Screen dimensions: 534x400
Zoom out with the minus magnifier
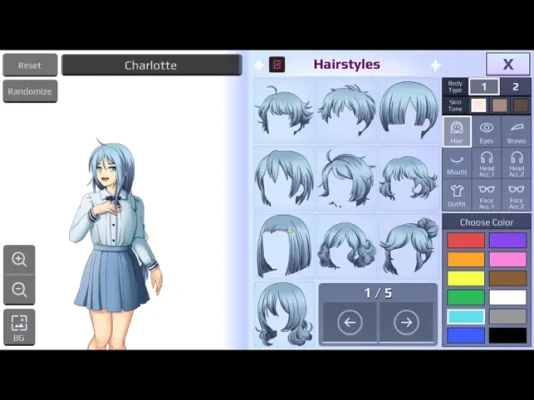19,290
